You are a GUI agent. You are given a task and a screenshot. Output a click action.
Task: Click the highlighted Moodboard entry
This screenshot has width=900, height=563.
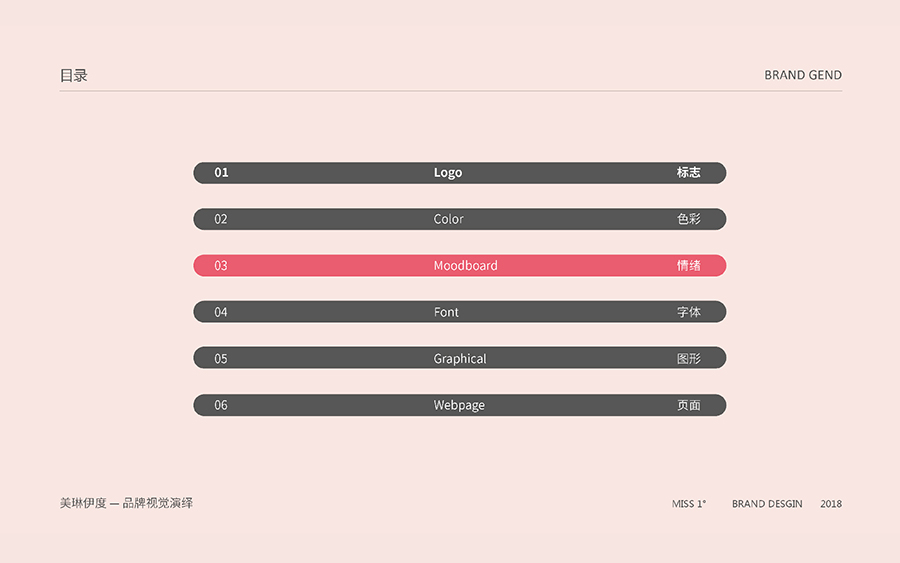pos(465,266)
